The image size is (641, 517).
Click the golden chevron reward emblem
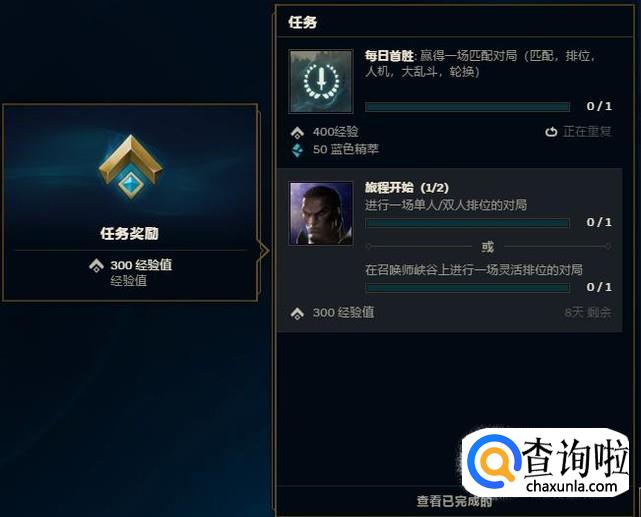coord(130,166)
